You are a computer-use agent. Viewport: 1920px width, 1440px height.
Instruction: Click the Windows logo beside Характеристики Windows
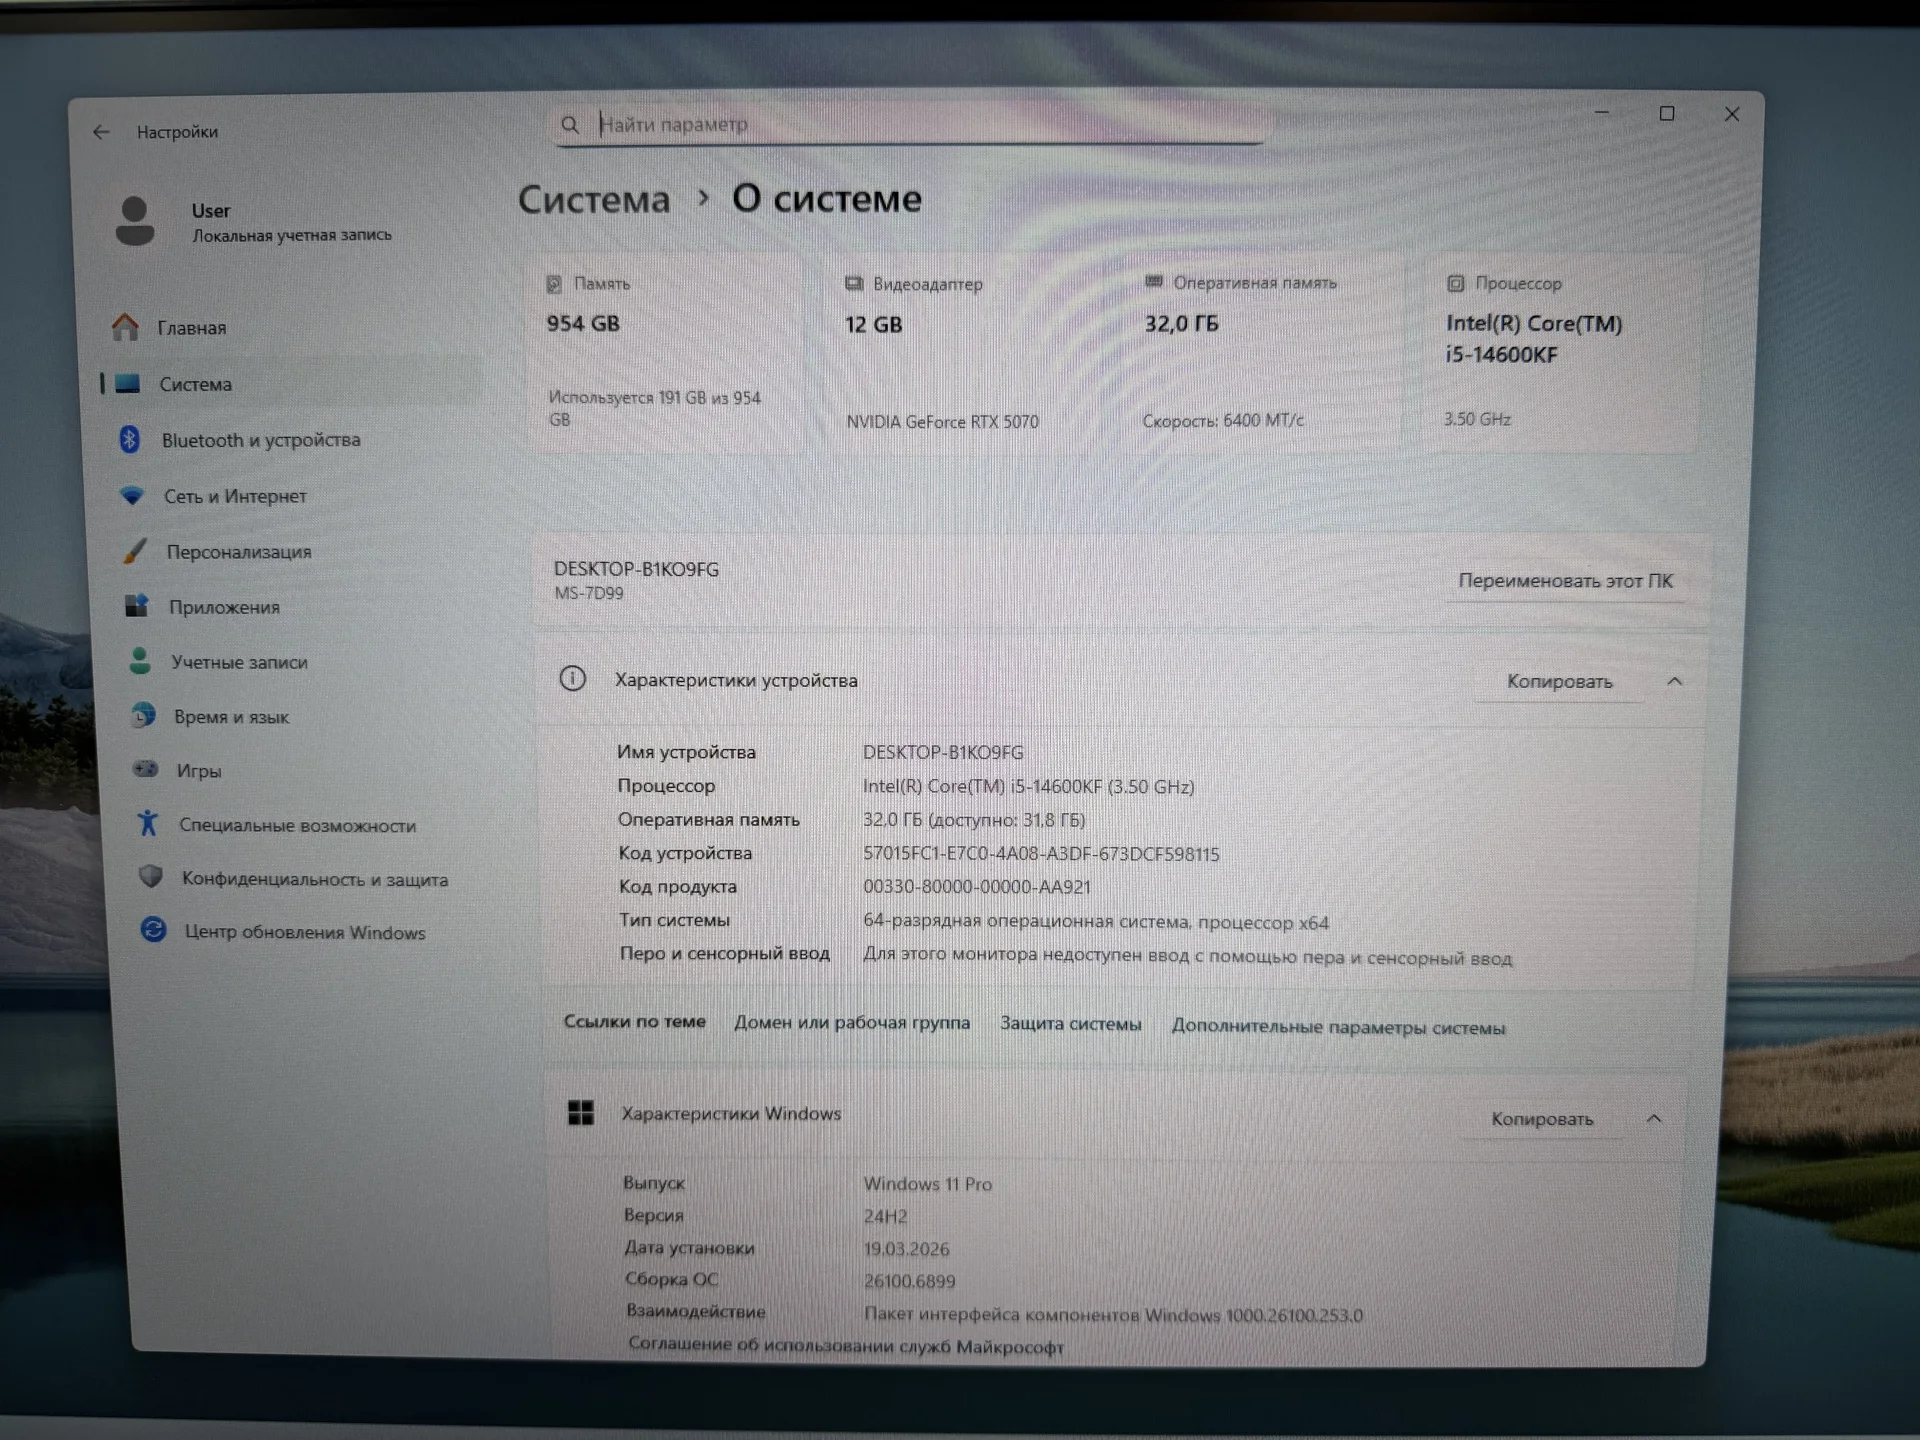(581, 1113)
